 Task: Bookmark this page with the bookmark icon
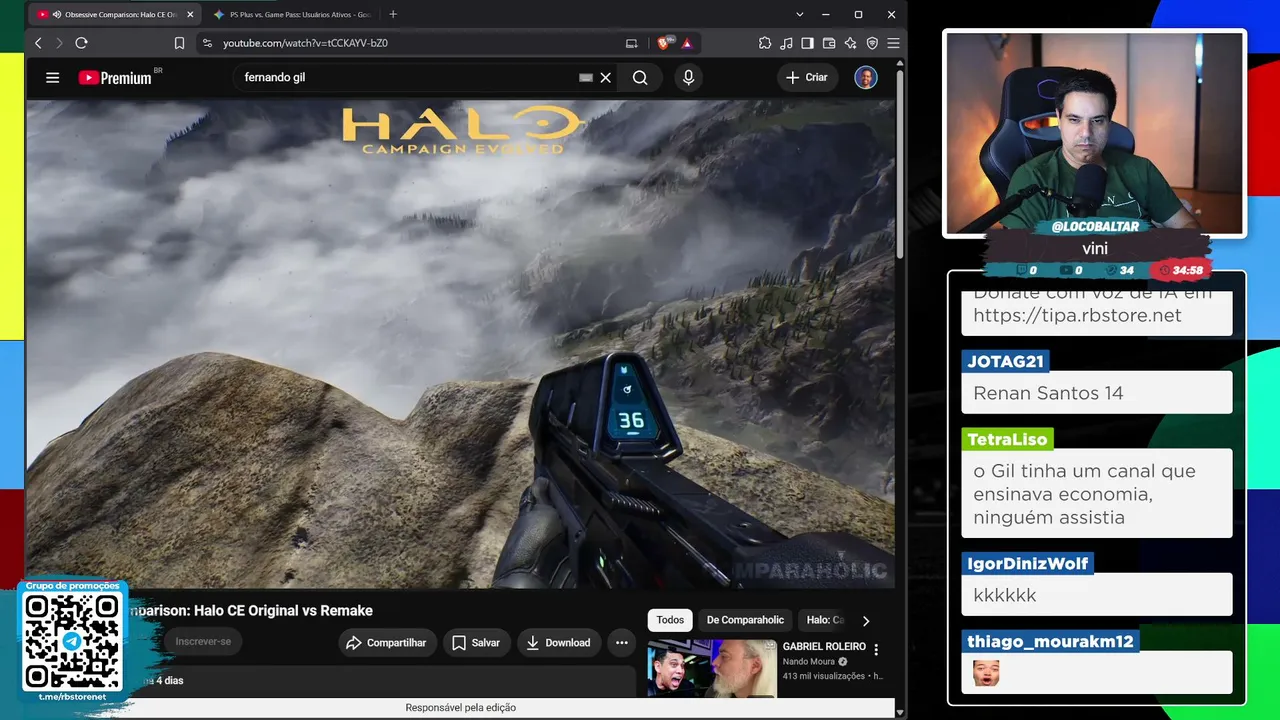click(x=179, y=43)
